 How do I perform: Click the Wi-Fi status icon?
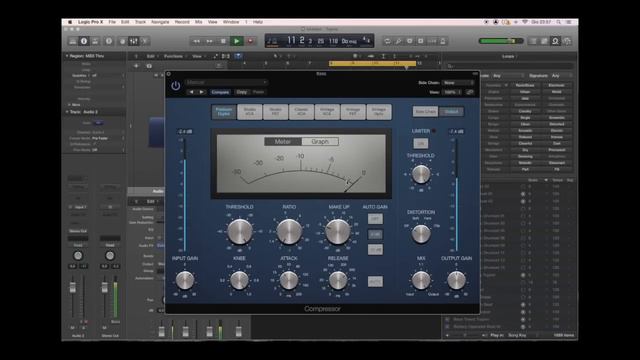pos(525,22)
